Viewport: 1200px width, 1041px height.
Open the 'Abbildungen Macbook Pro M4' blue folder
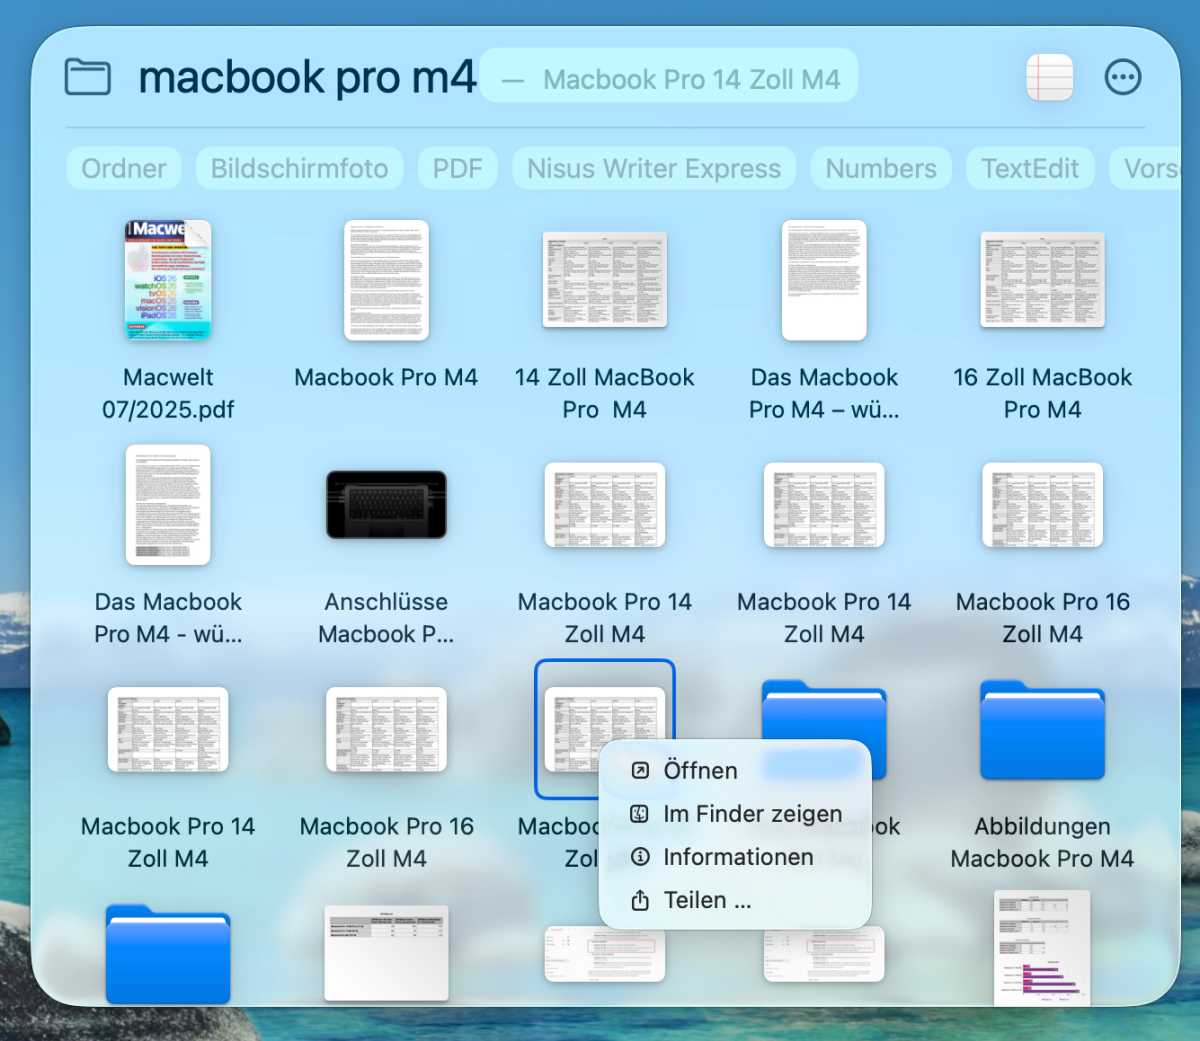(1042, 730)
